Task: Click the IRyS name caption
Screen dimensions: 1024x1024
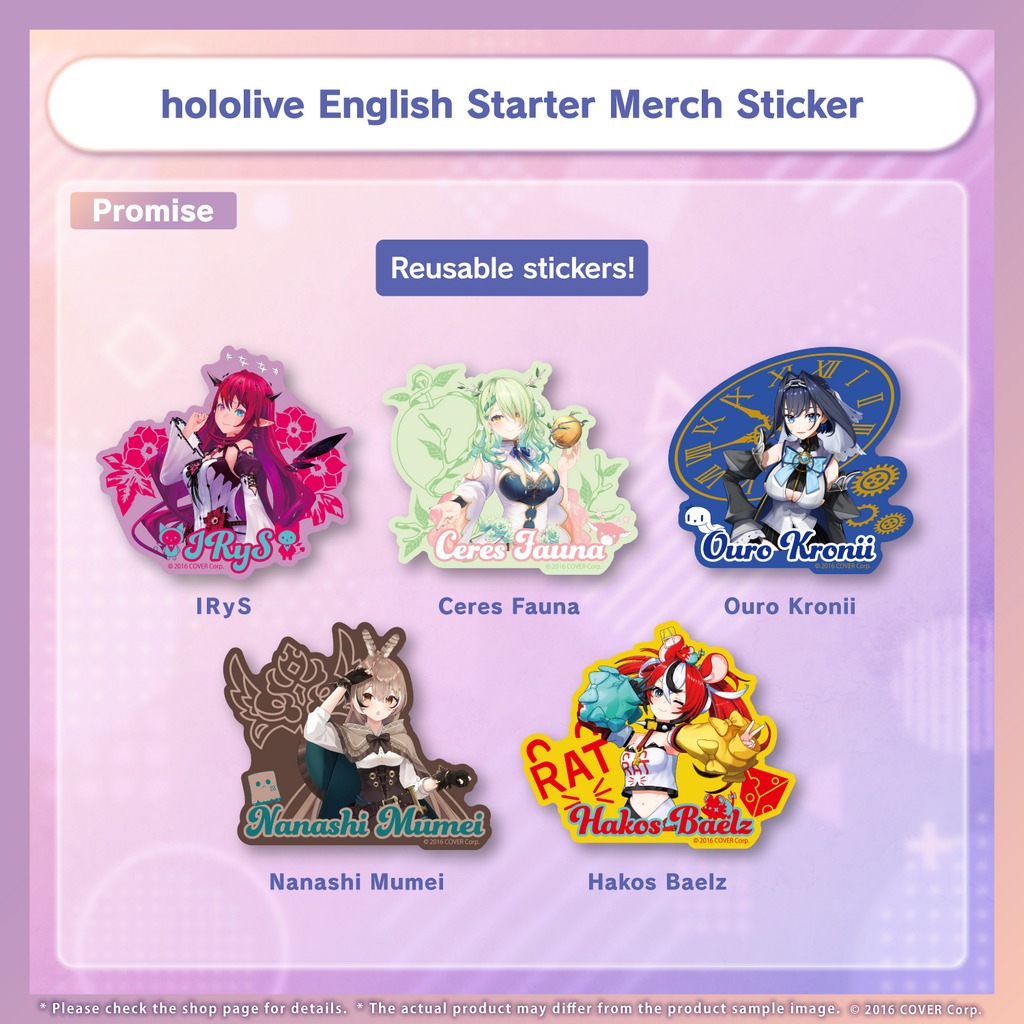Action: tap(223, 606)
